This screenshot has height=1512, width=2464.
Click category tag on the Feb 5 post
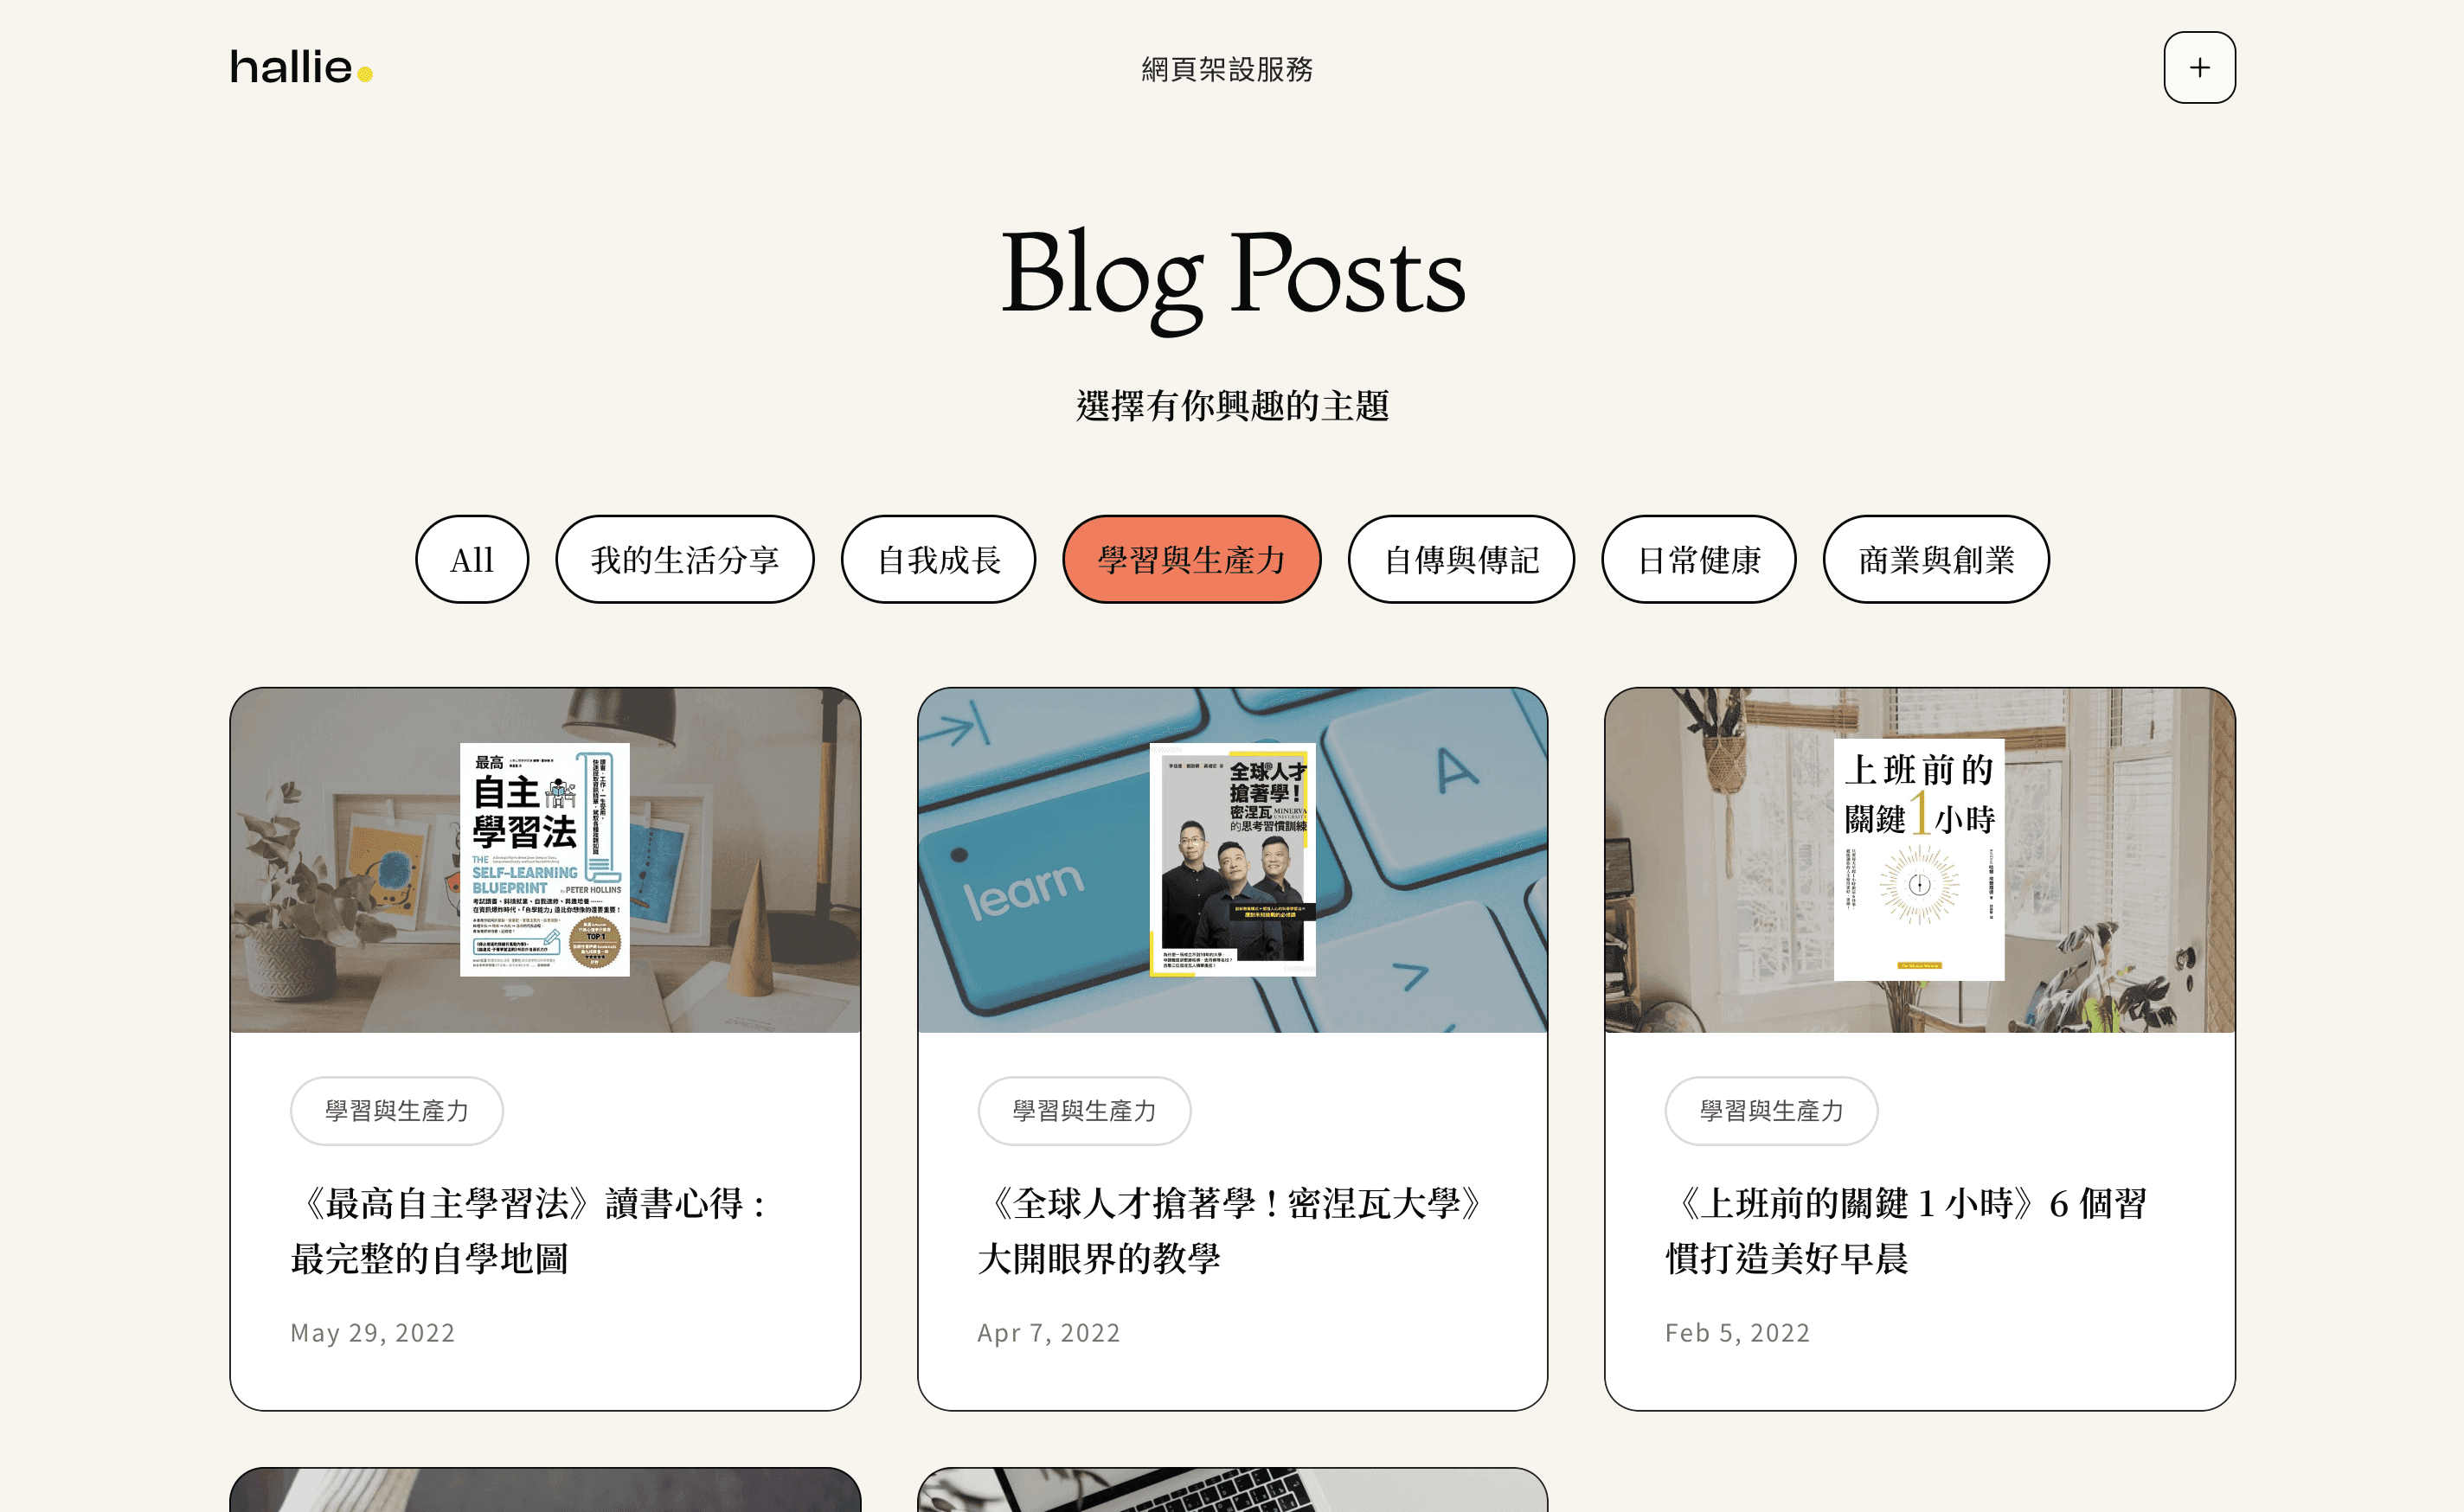pos(1771,1110)
